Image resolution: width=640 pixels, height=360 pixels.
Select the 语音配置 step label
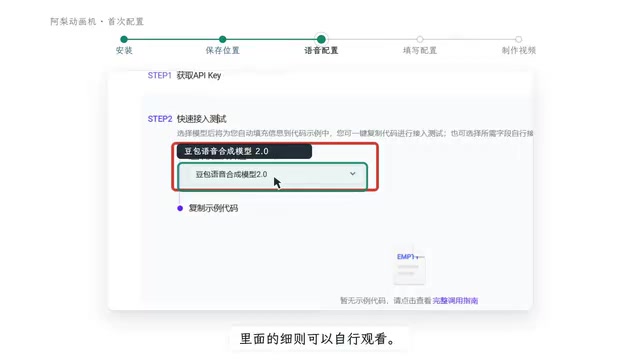click(321, 51)
